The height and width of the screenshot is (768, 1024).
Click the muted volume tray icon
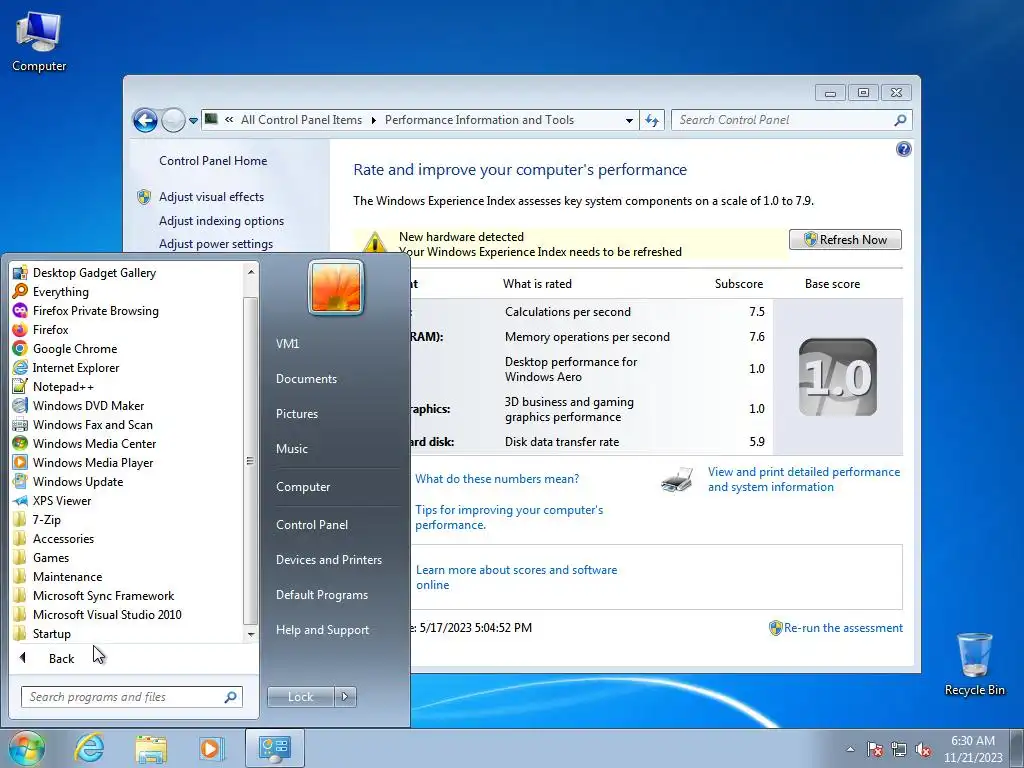pos(923,749)
